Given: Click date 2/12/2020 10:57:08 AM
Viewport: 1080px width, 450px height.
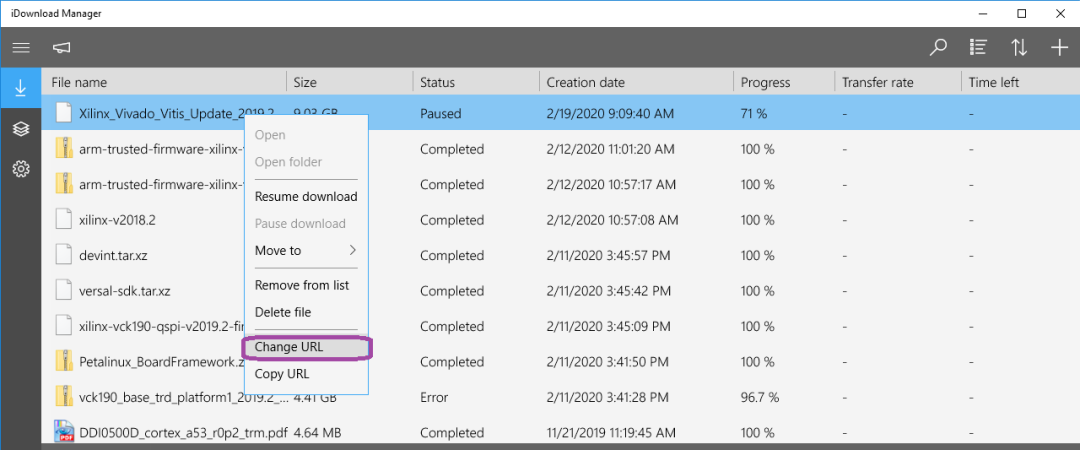Looking at the screenshot, I should [612, 220].
